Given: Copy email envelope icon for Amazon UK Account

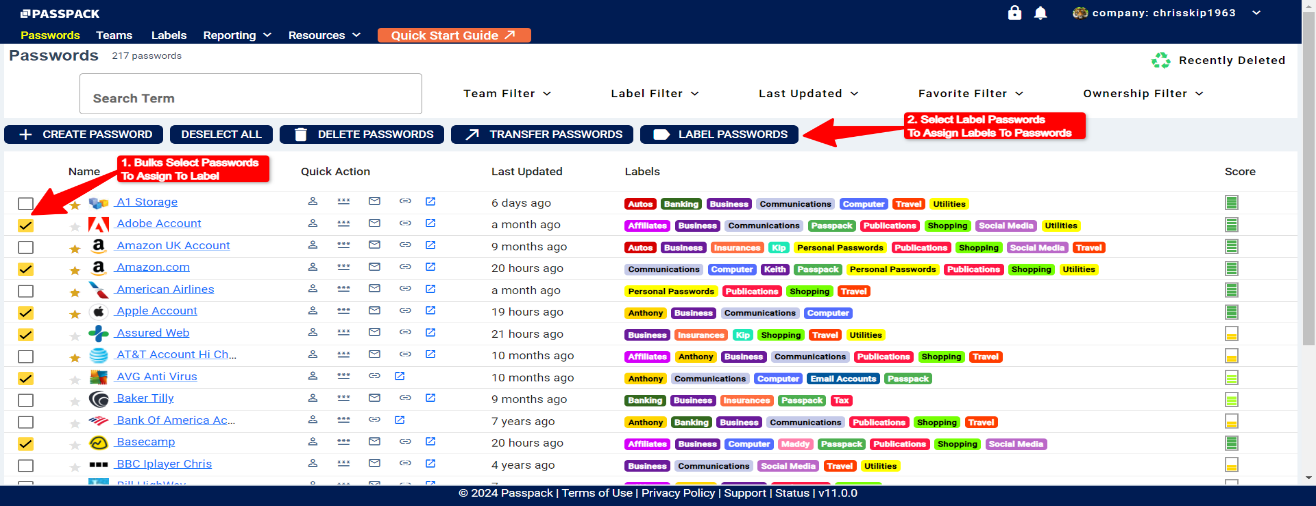Looking at the screenshot, I should [374, 246].
